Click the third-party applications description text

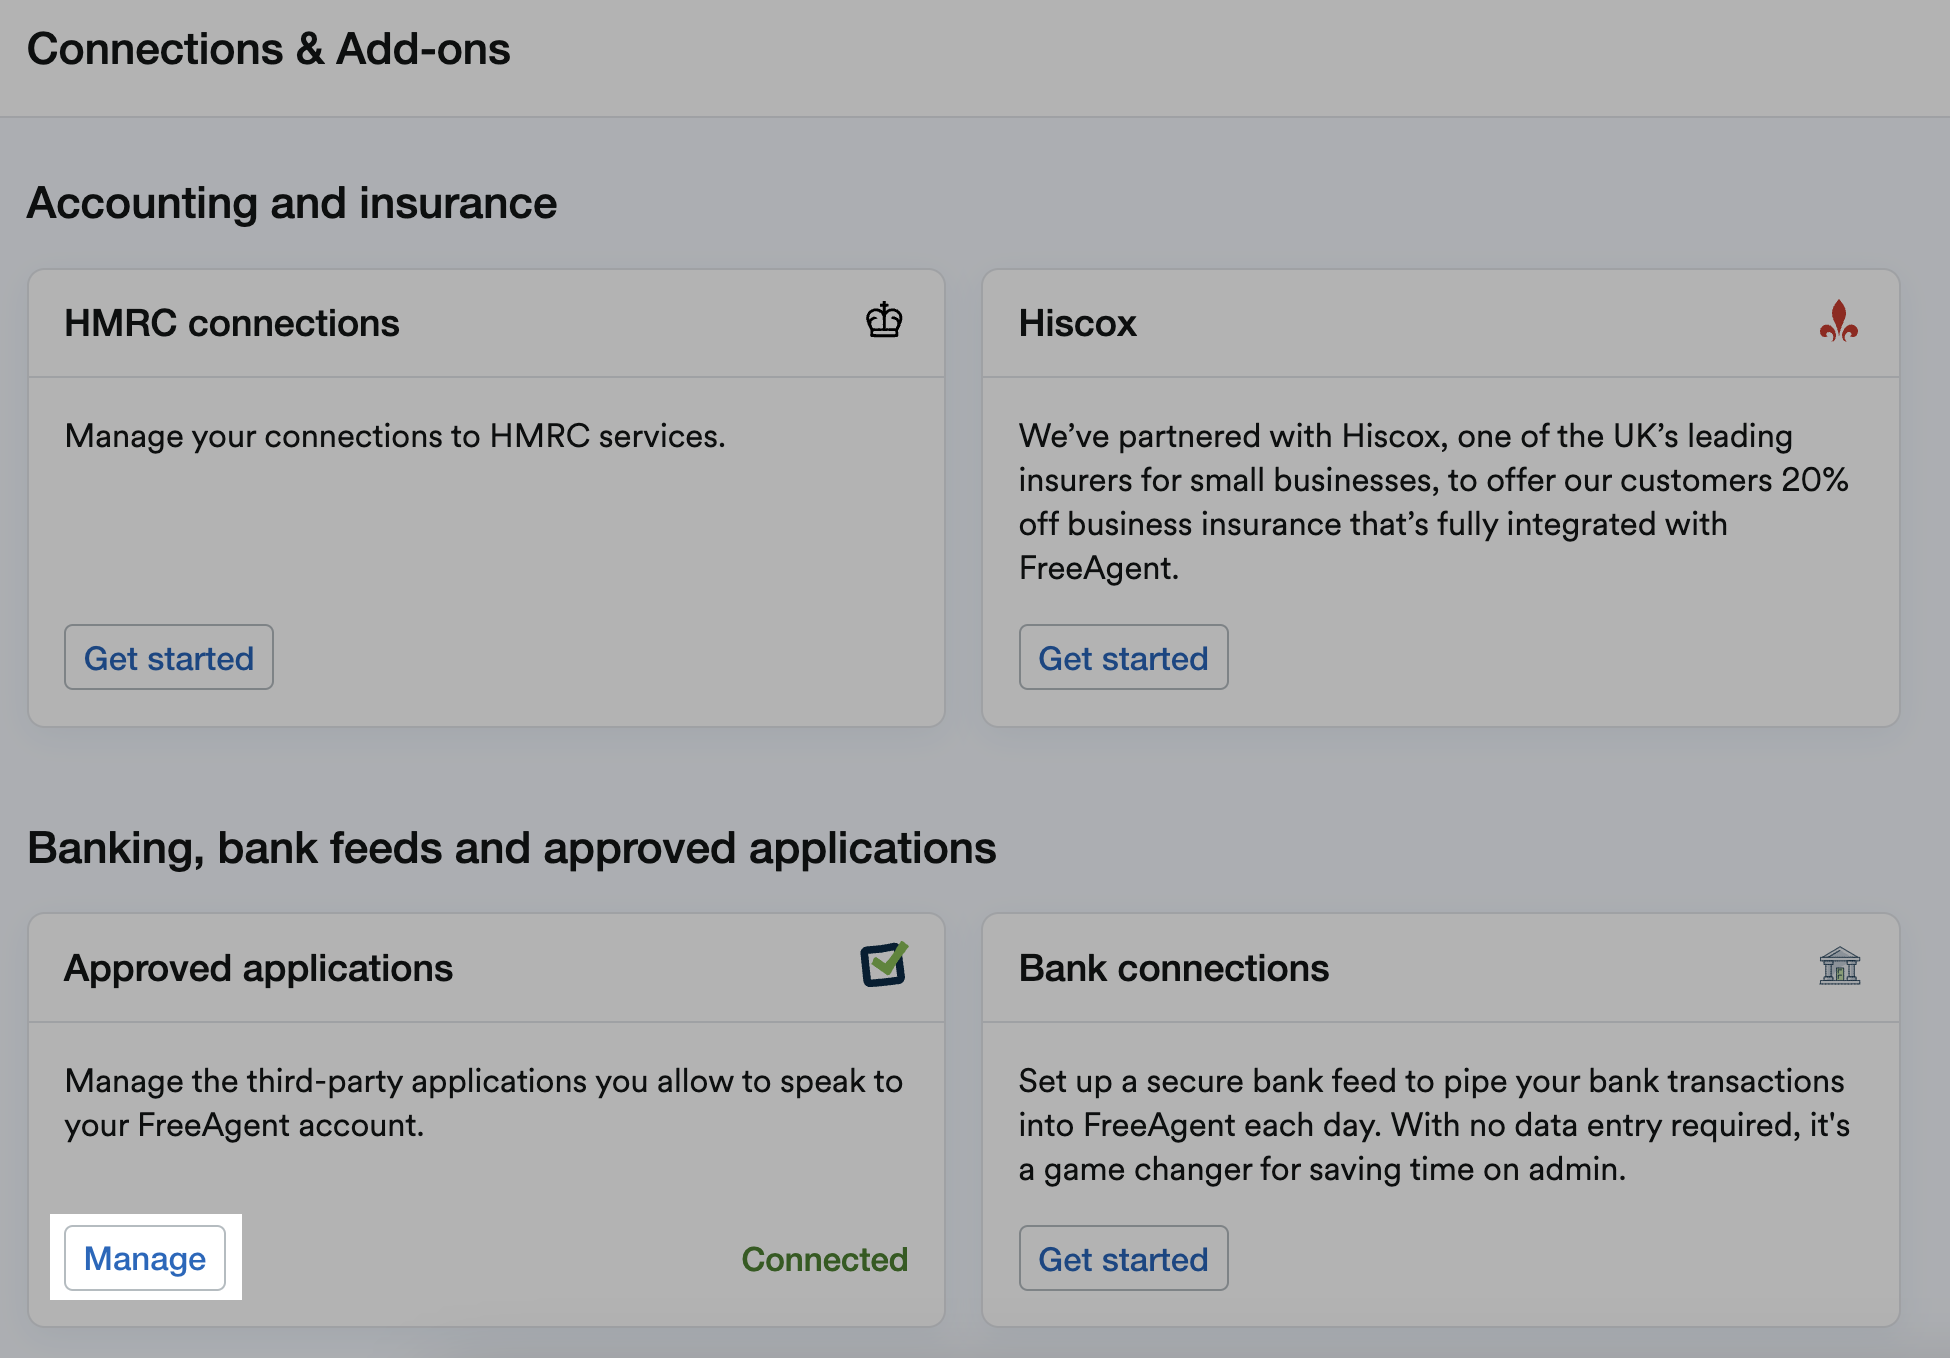[x=483, y=1102]
